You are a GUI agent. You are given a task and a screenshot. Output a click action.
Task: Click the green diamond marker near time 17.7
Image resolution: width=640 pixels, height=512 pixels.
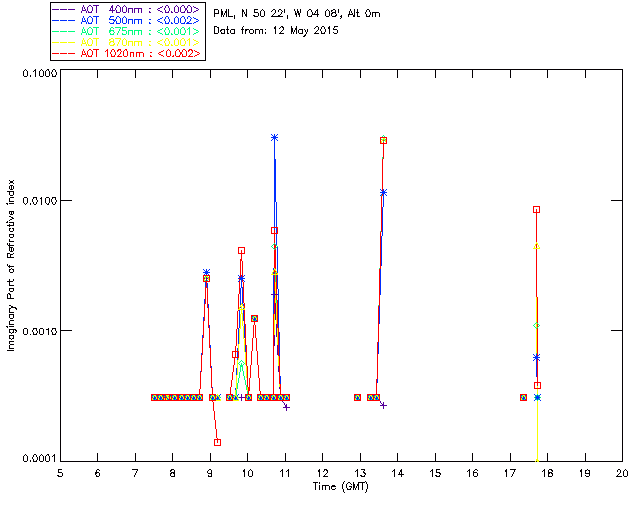tap(537, 325)
